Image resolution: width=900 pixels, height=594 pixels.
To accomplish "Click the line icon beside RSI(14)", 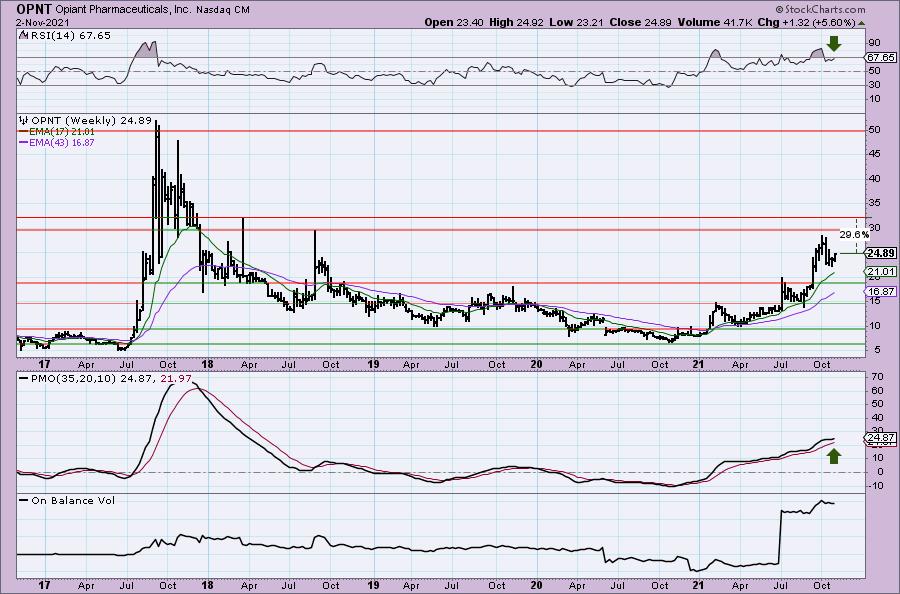I will pos(24,36).
